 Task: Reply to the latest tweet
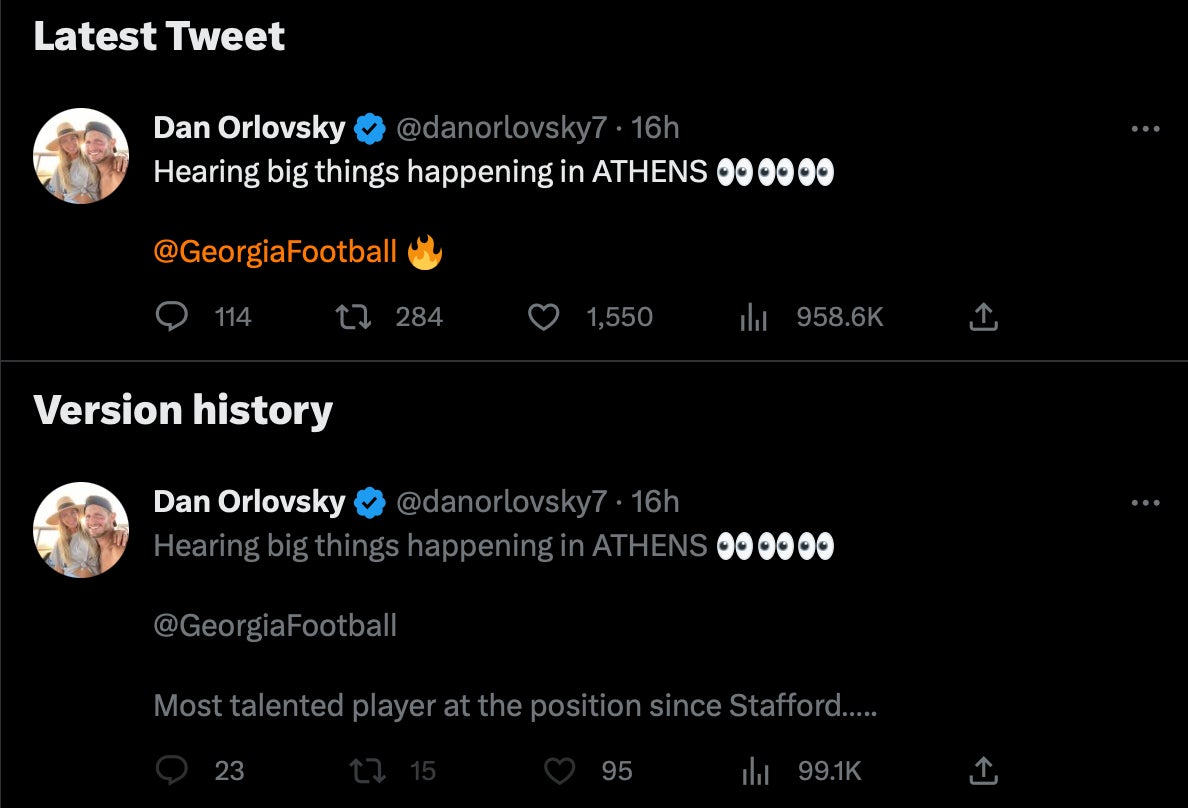[x=173, y=317]
